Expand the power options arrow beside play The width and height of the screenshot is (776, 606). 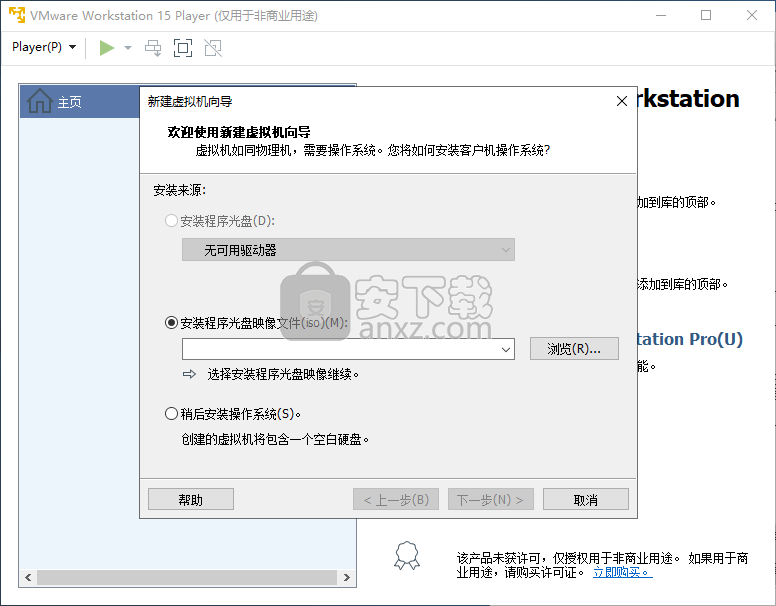(x=128, y=48)
